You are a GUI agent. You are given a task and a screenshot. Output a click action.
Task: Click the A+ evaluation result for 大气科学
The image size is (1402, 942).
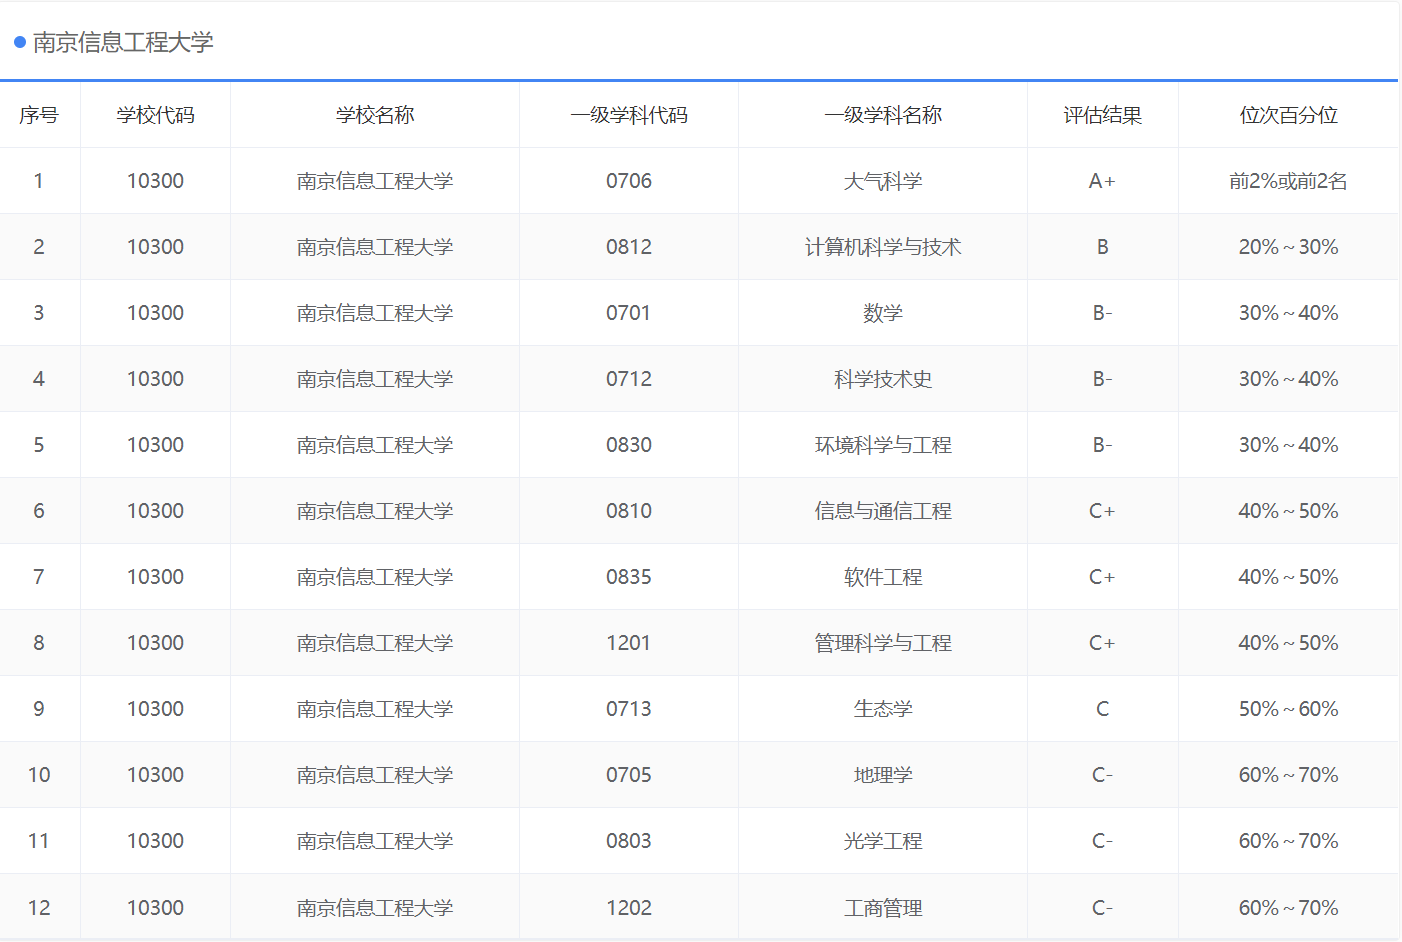click(x=1103, y=180)
